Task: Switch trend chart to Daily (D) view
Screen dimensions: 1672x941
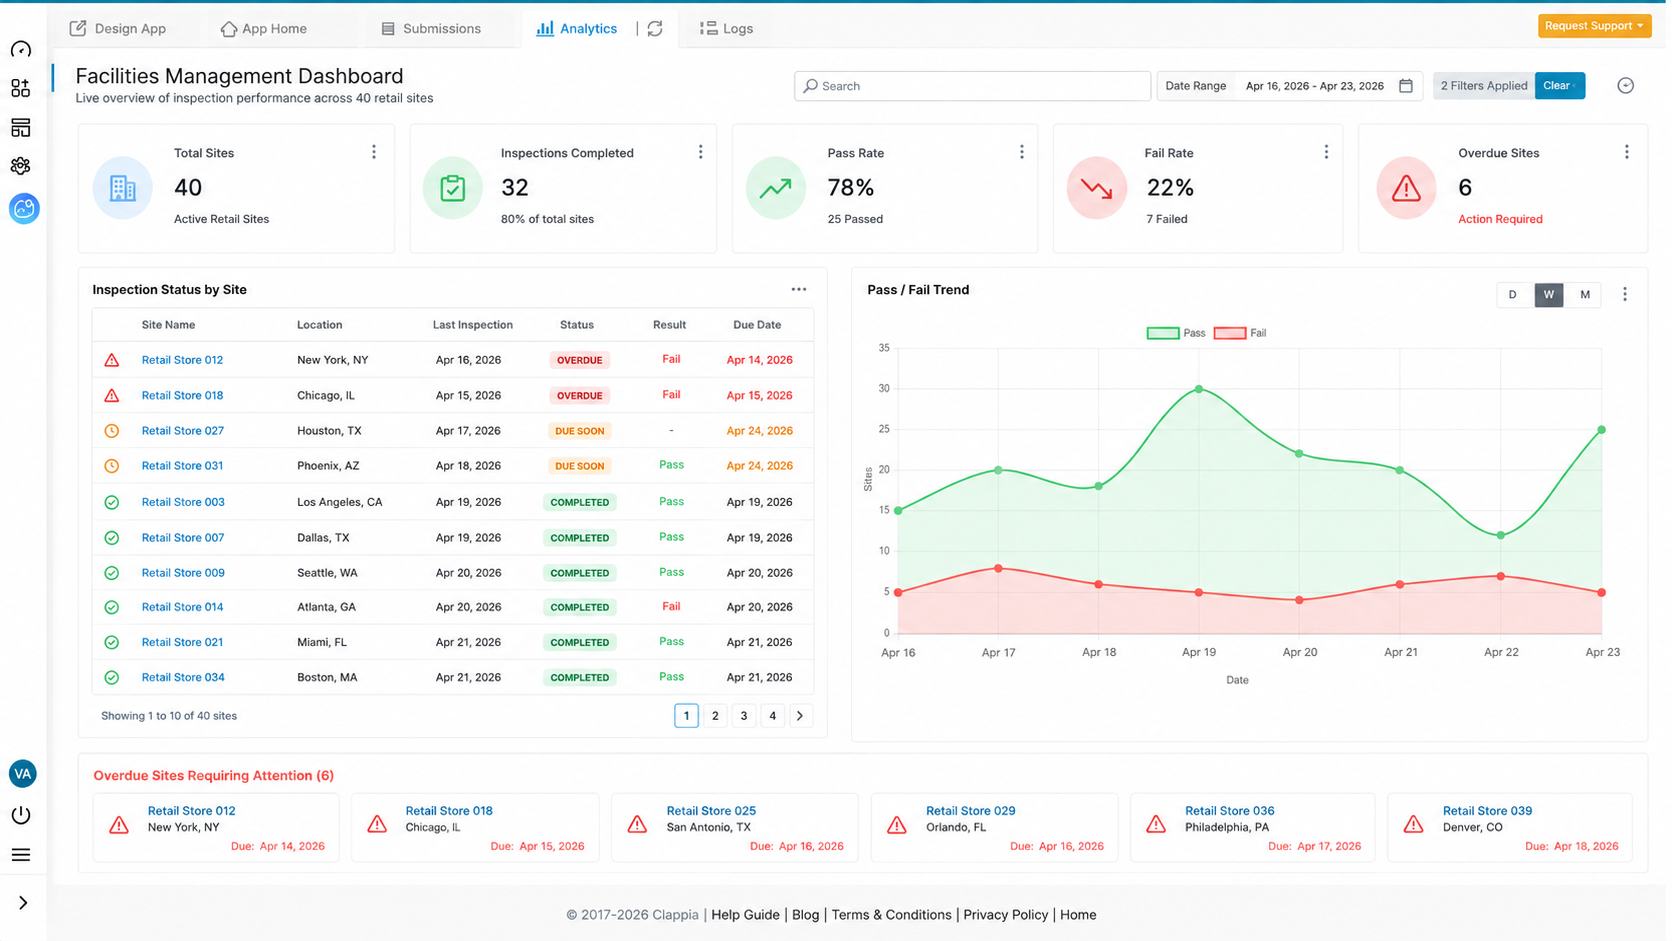Action: click(1512, 294)
